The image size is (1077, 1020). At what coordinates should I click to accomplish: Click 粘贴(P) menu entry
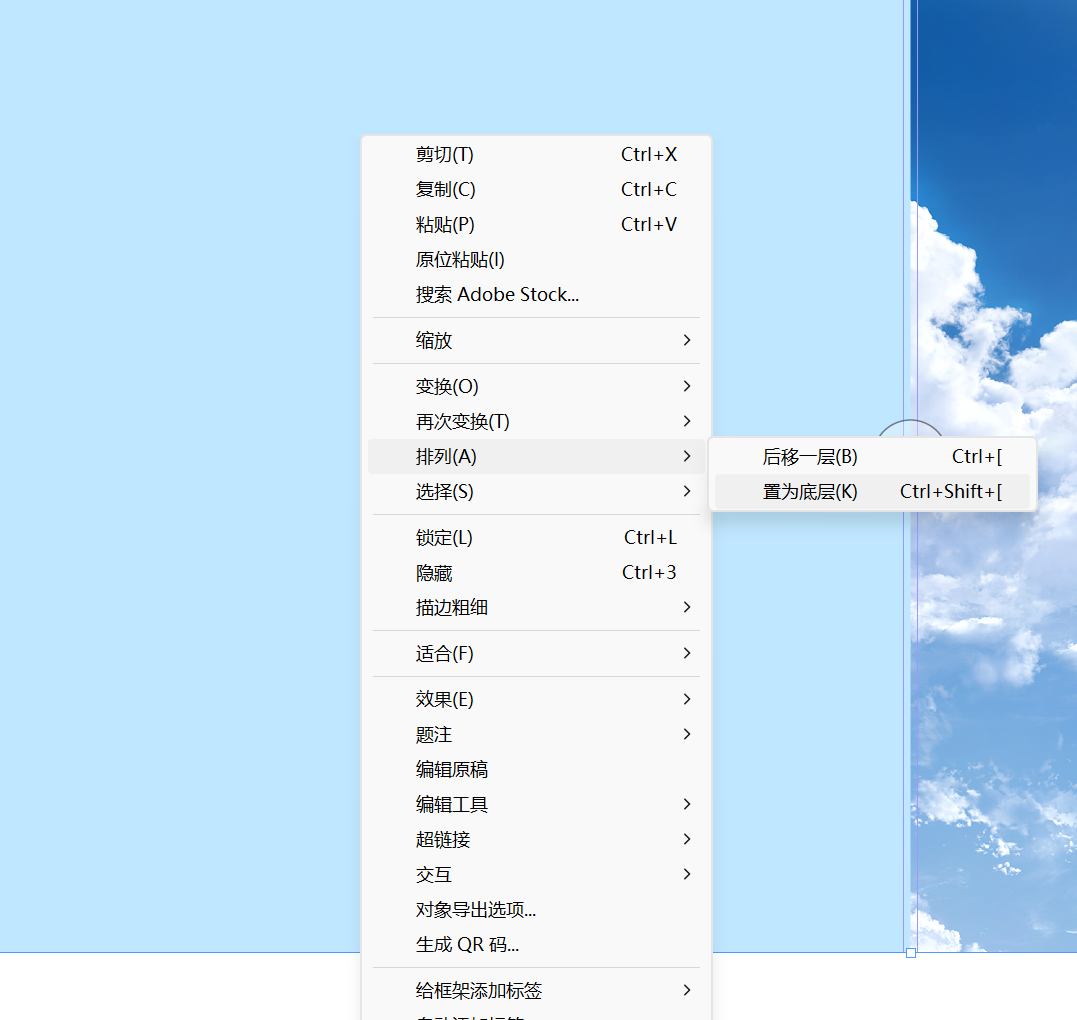(x=445, y=225)
